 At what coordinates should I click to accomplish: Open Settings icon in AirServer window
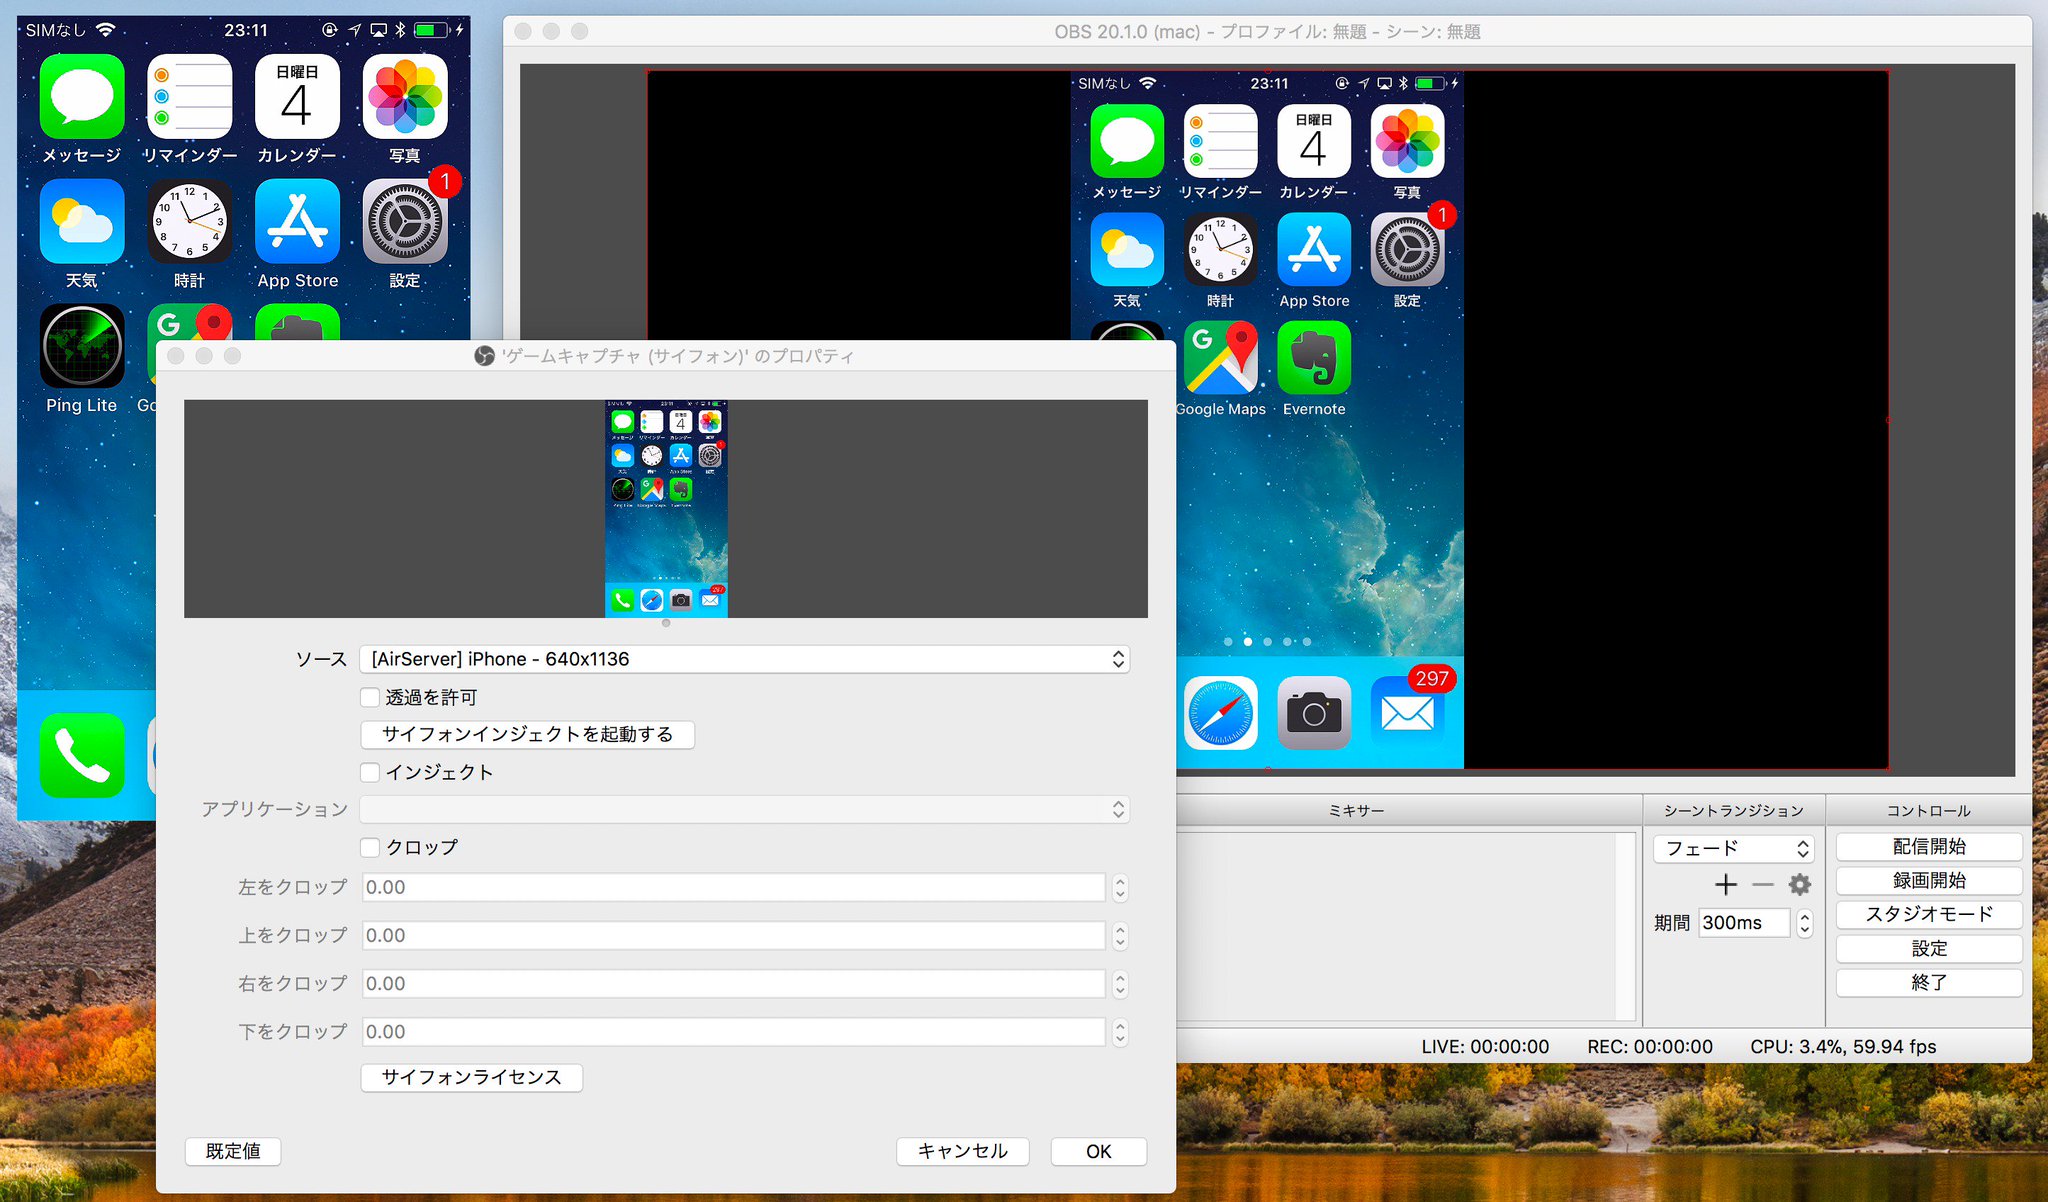[405, 221]
